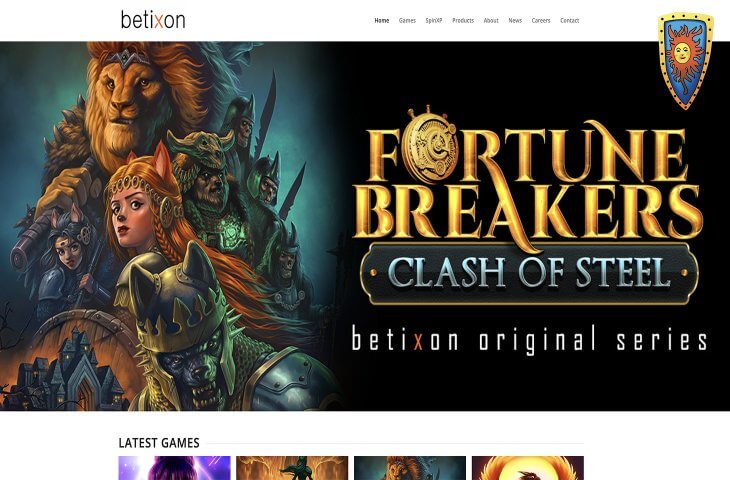The image size is (730, 480).
Task: Click the sun shield badge icon
Action: pyautogui.click(x=685, y=61)
